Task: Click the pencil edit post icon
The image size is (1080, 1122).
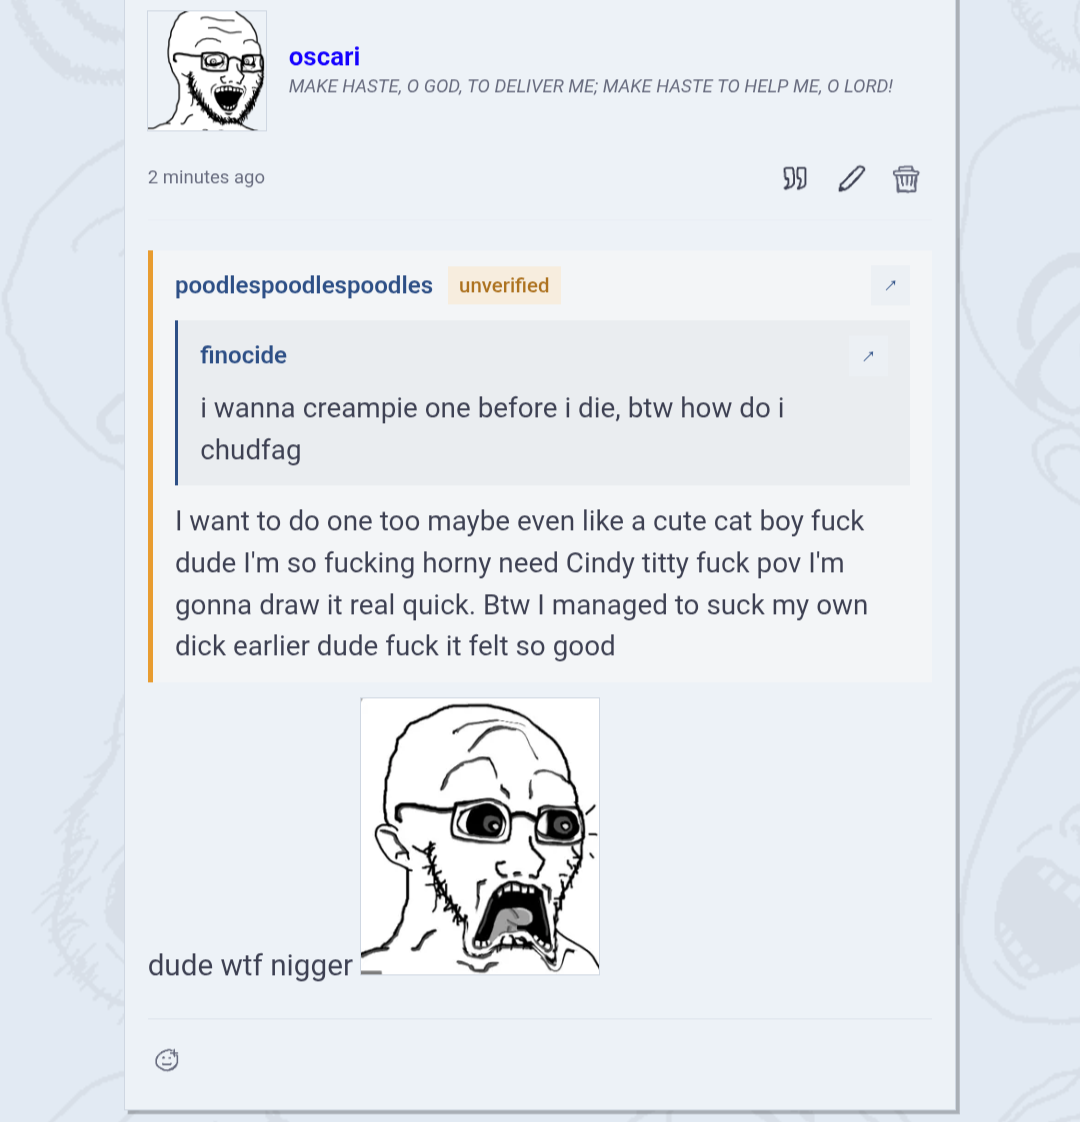Action: (851, 178)
